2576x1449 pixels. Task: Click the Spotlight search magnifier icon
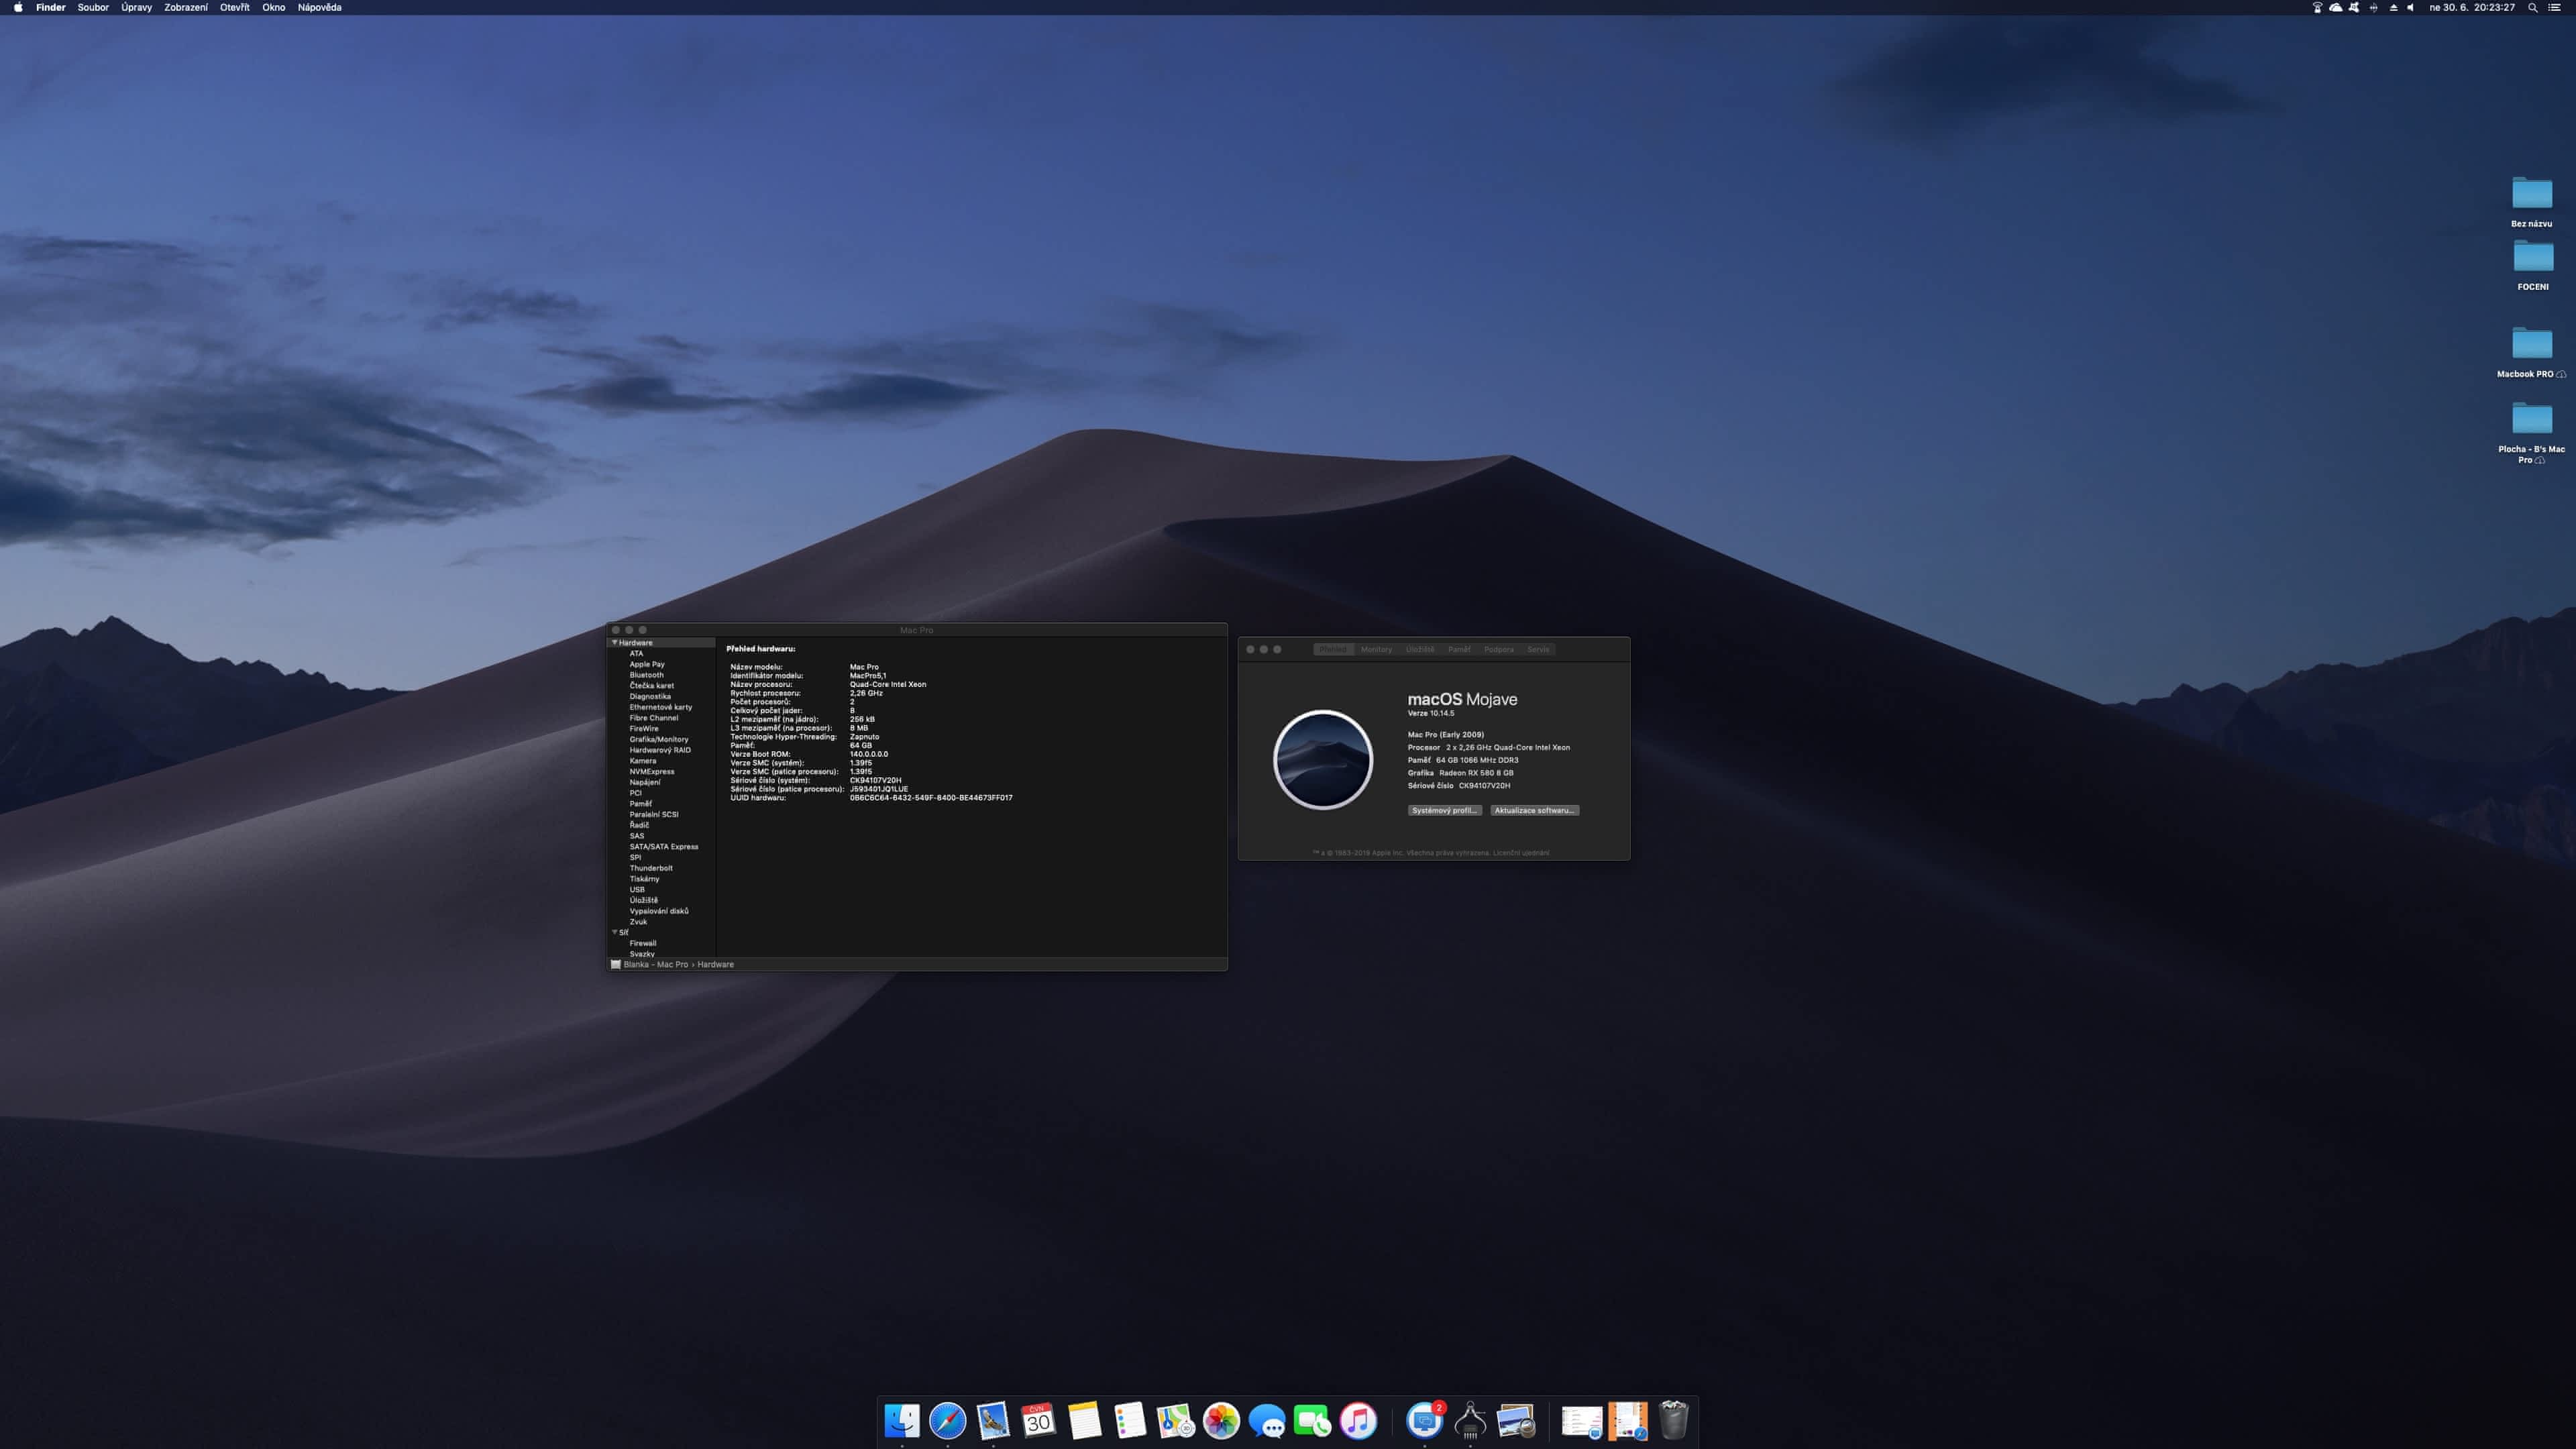point(2532,7)
